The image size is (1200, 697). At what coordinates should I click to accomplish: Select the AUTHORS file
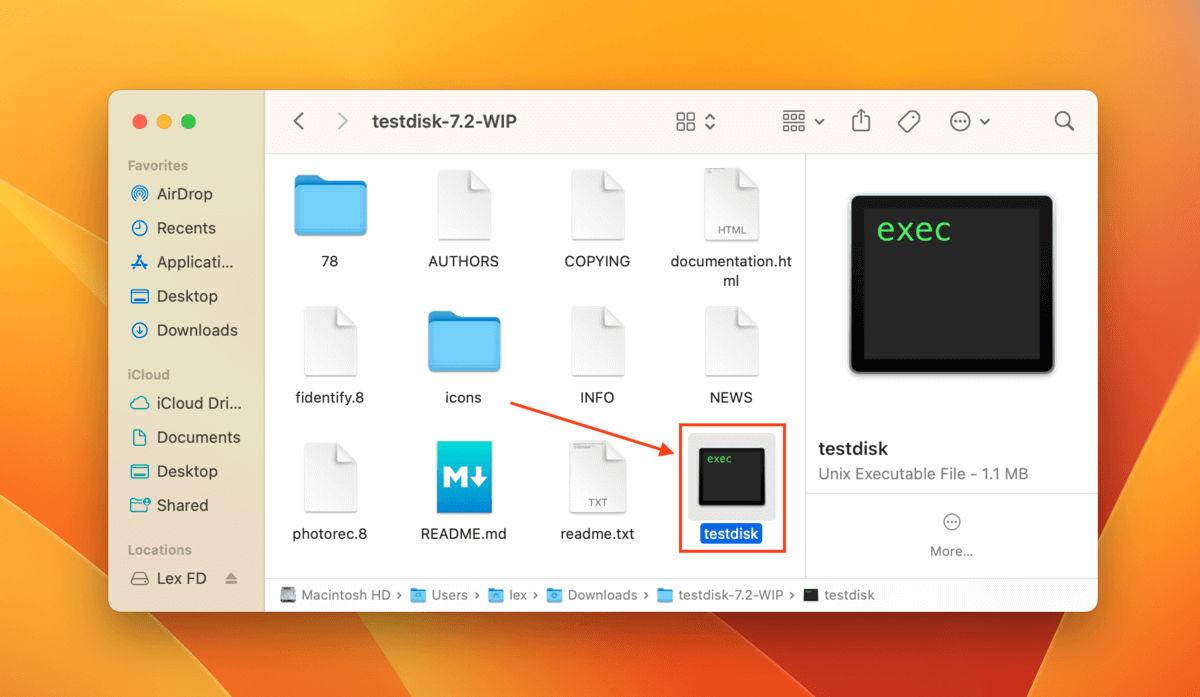[x=464, y=206]
